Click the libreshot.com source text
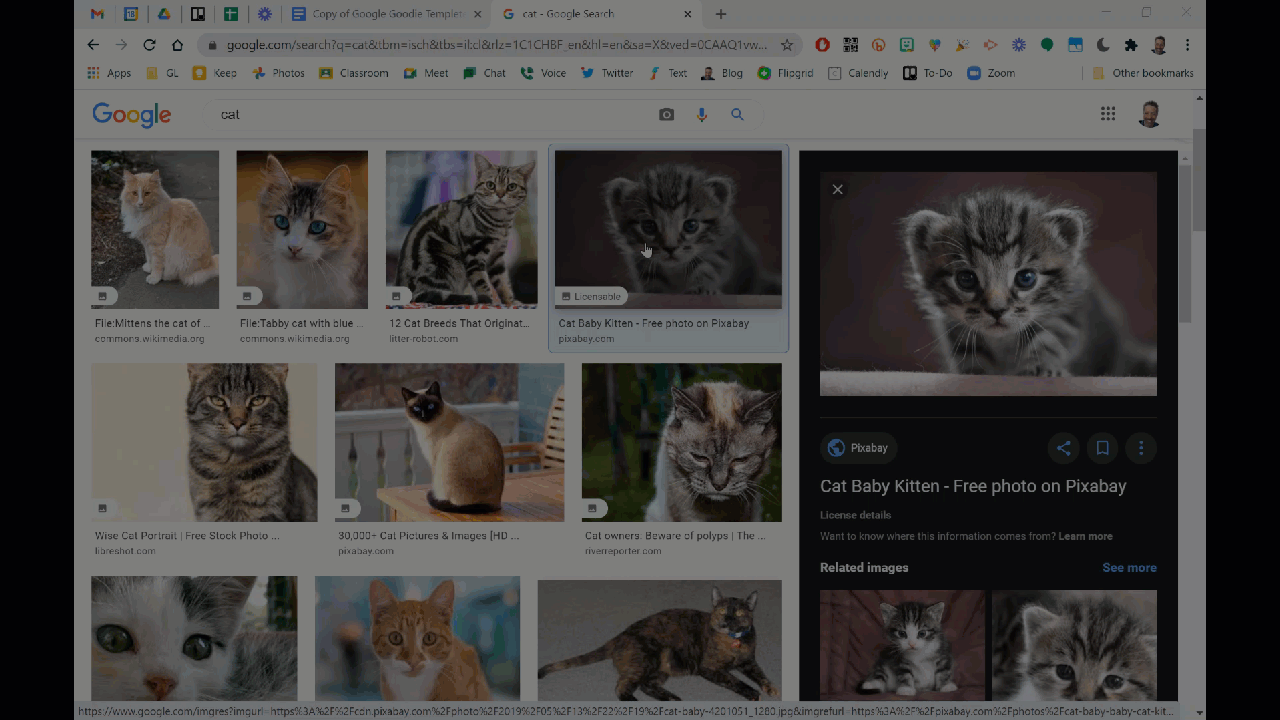This screenshot has width=1280, height=720. coord(125,551)
